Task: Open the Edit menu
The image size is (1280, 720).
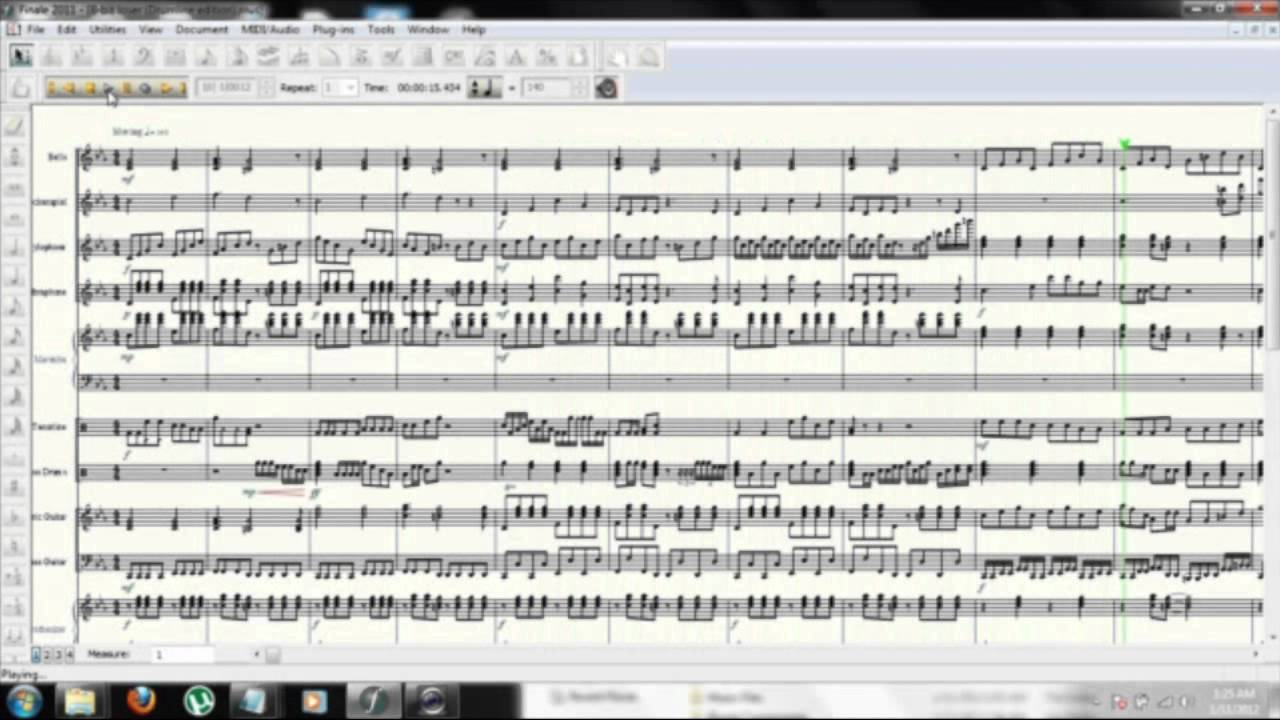Action: pyautogui.click(x=66, y=30)
